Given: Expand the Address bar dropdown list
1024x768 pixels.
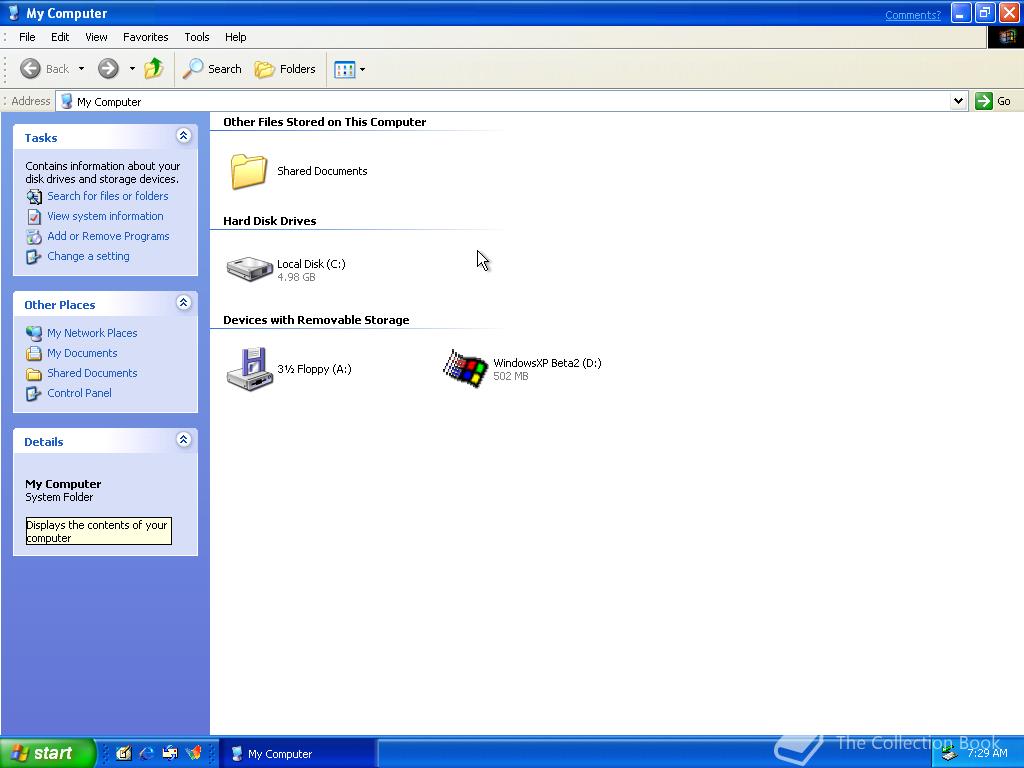Looking at the screenshot, I should [958, 101].
